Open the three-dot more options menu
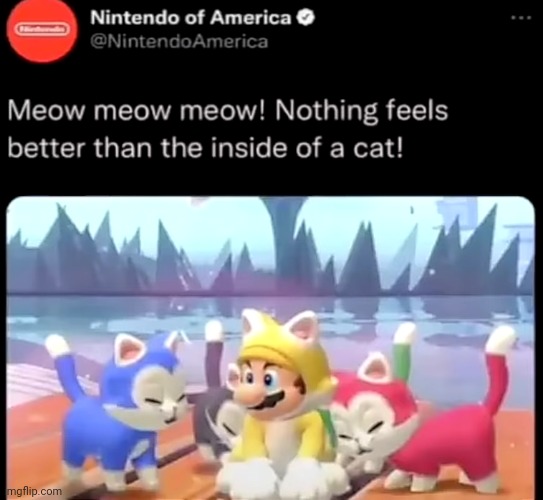The image size is (543, 500). (x=521, y=17)
